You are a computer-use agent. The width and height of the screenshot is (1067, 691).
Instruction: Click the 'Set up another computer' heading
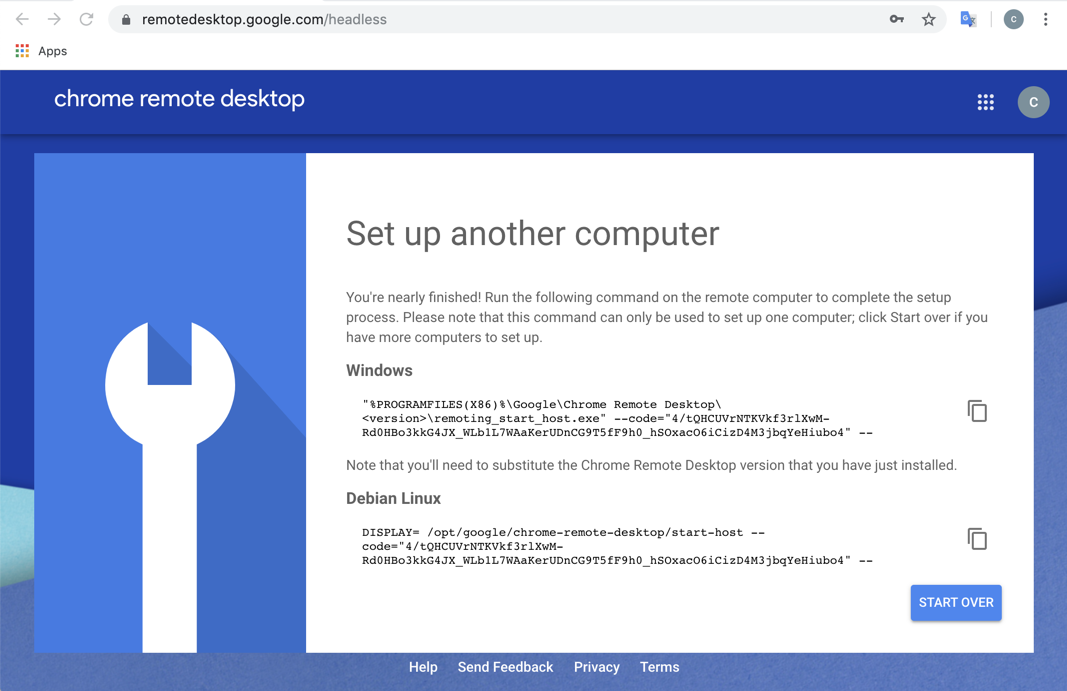(532, 234)
